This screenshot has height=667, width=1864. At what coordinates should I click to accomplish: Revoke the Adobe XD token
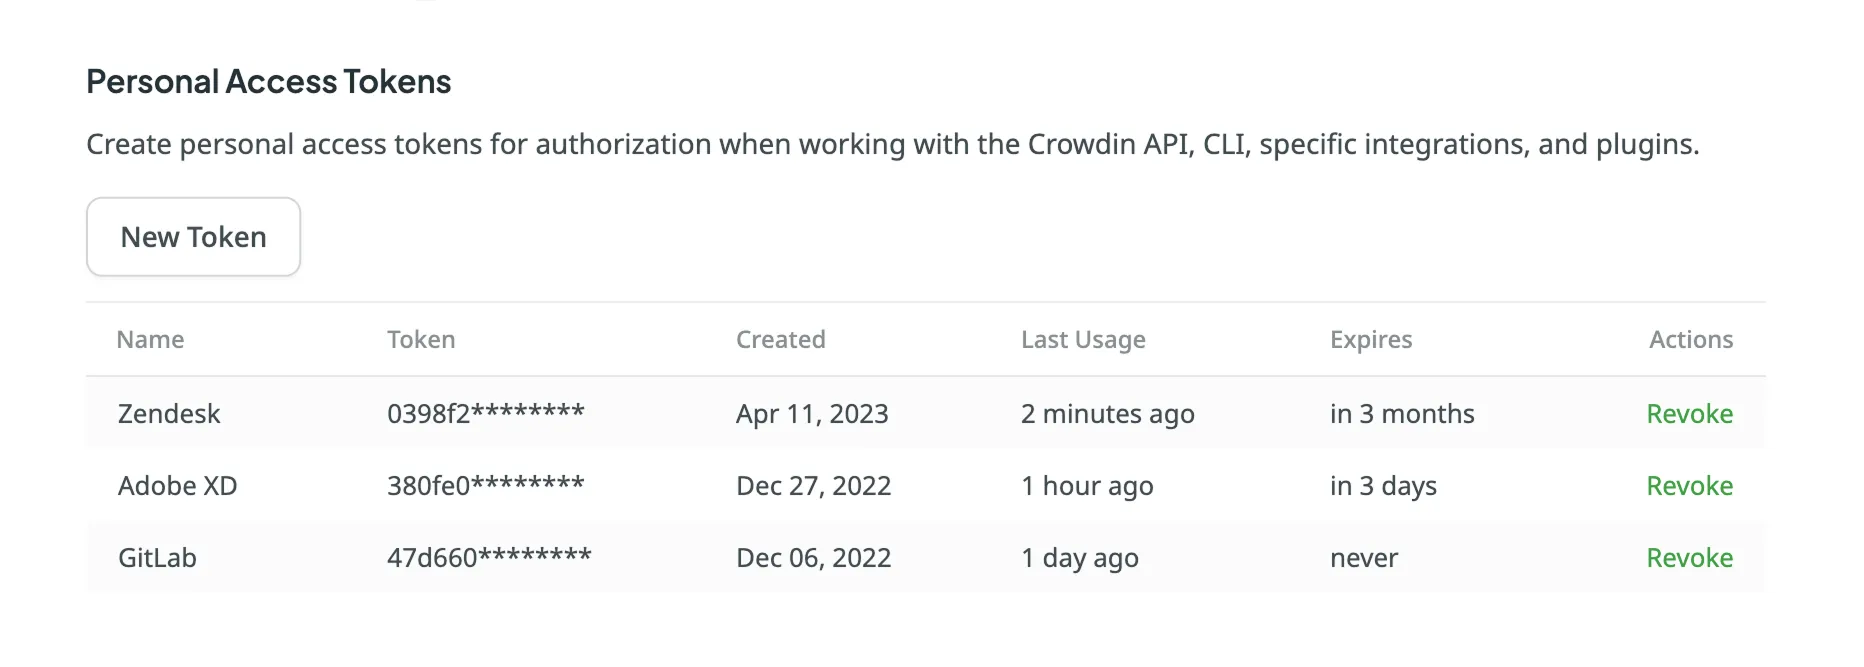click(1689, 486)
